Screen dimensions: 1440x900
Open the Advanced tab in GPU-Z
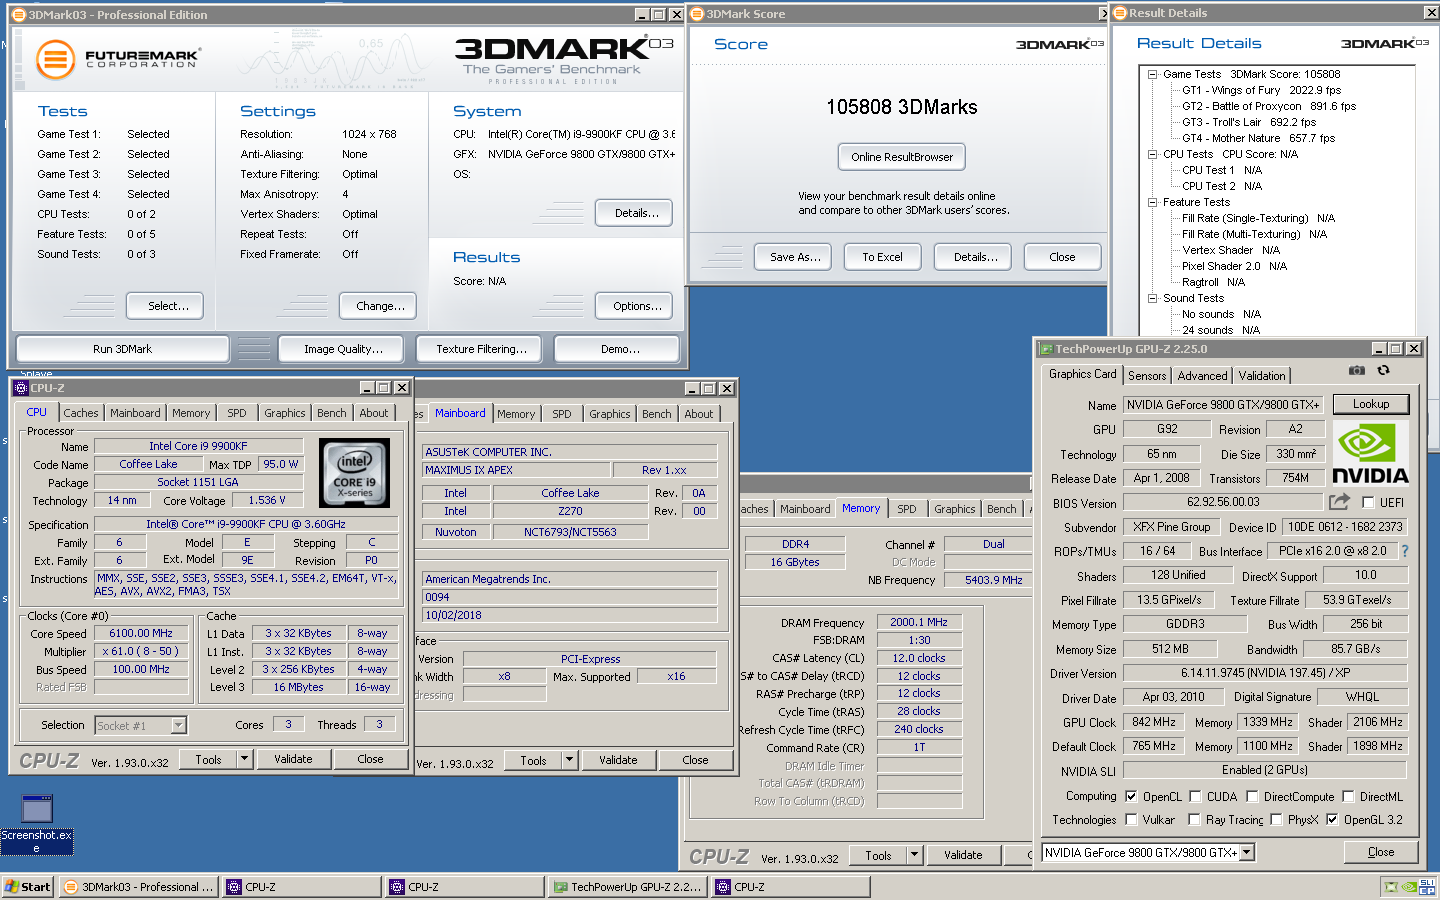click(1202, 375)
